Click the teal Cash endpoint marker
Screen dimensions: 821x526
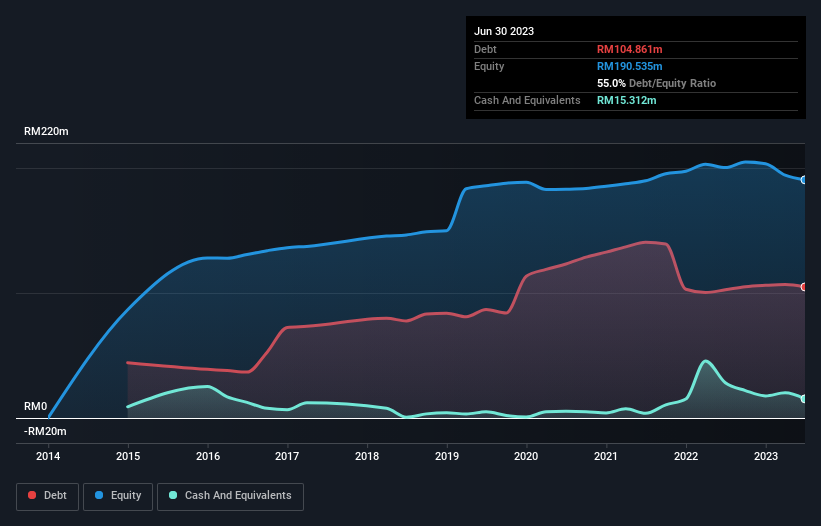click(x=804, y=399)
